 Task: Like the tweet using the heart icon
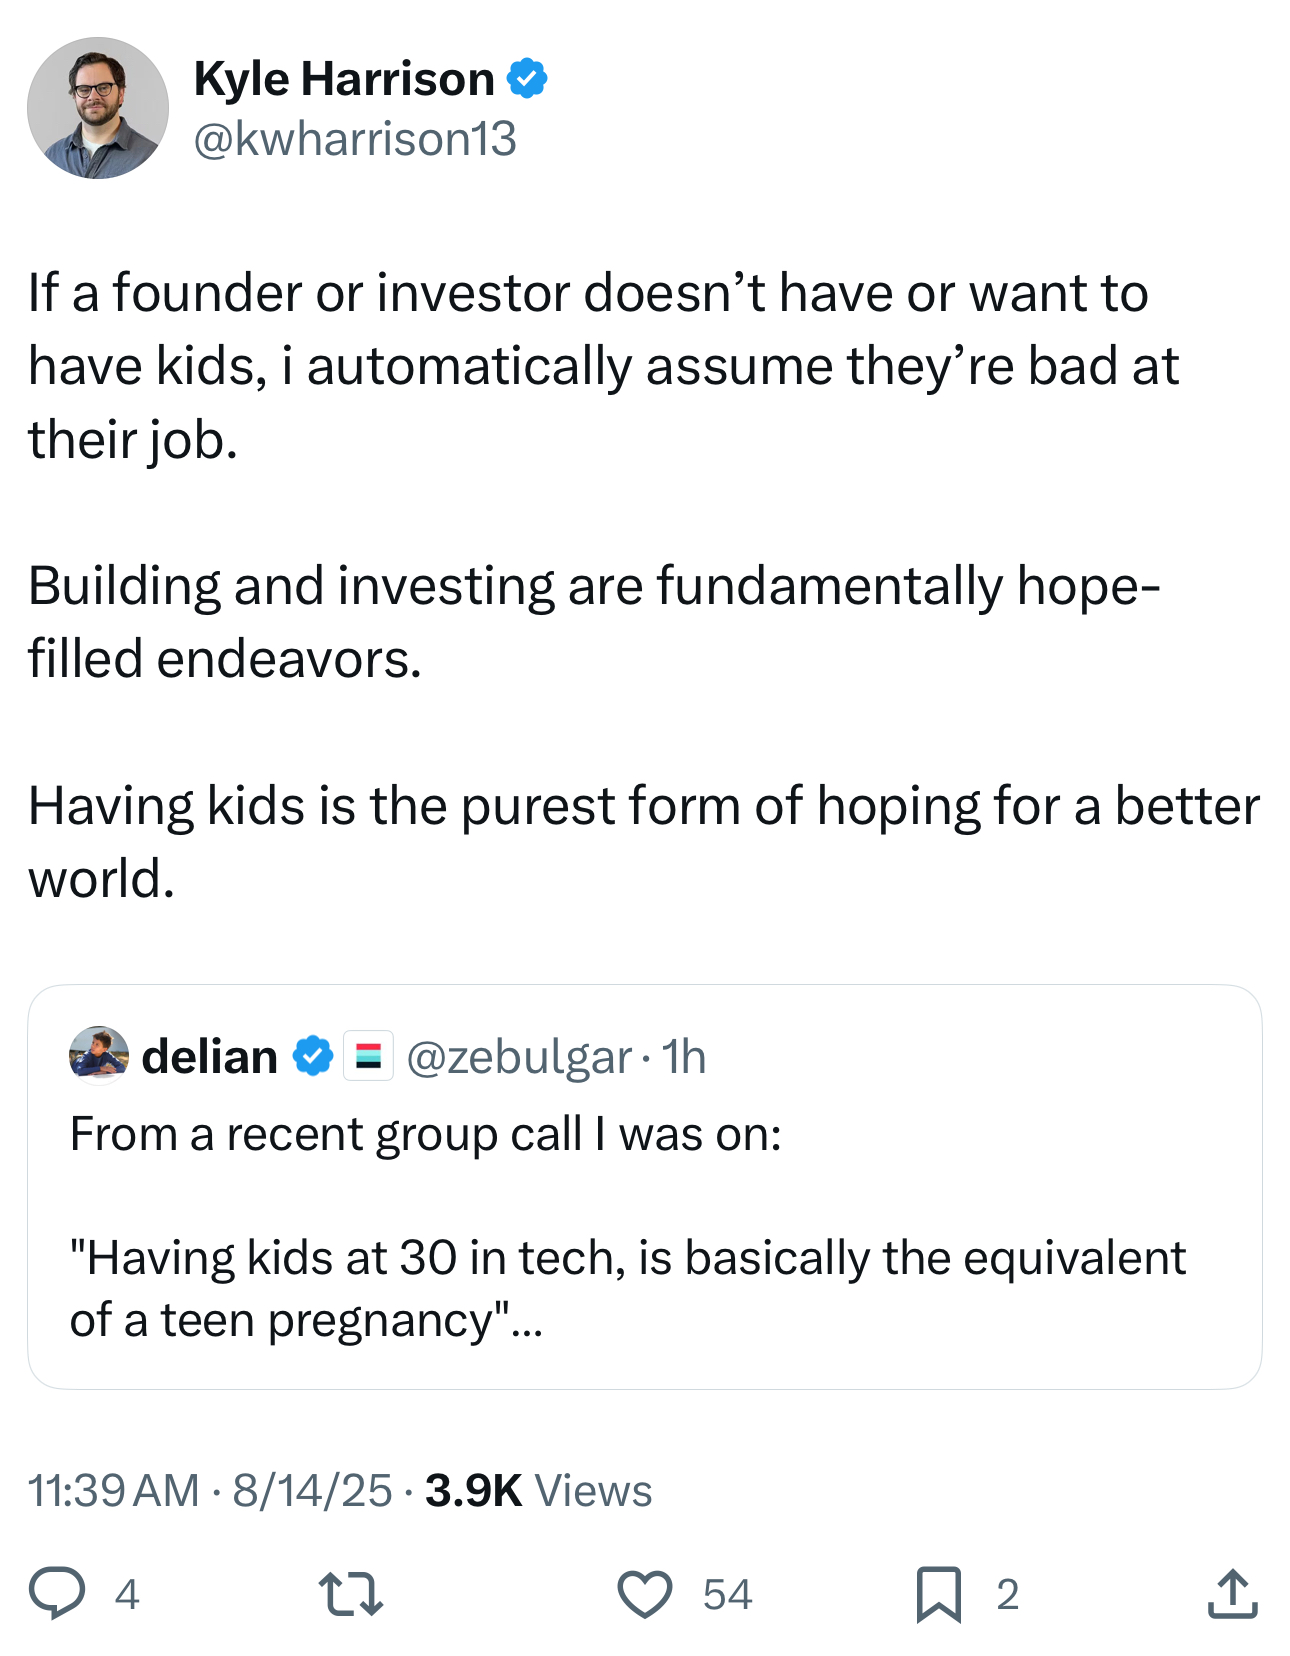[x=648, y=1593]
